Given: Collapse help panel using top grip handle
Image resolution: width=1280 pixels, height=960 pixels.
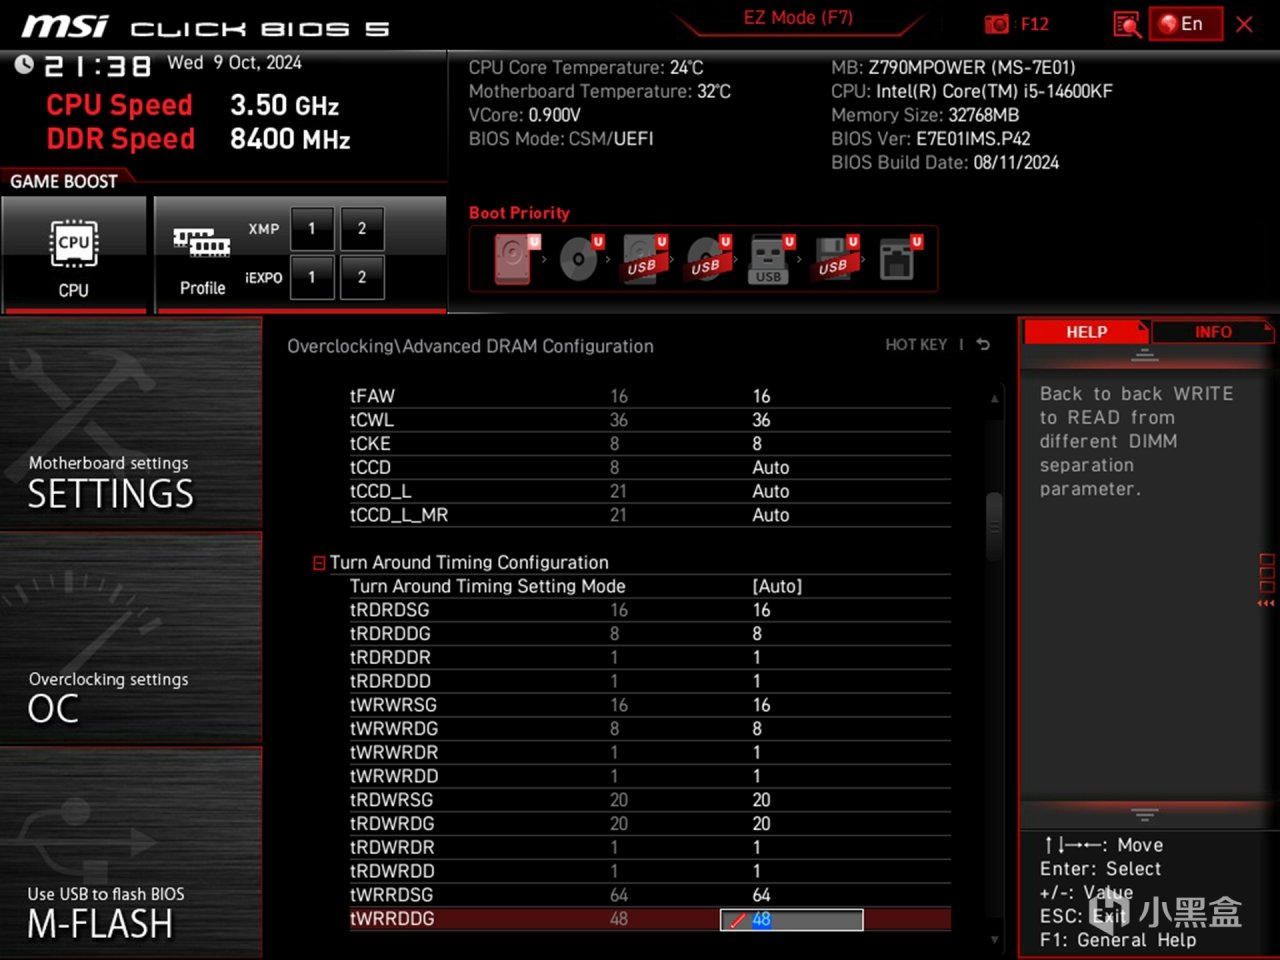Looking at the screenshot, I should click(1145, 355).
